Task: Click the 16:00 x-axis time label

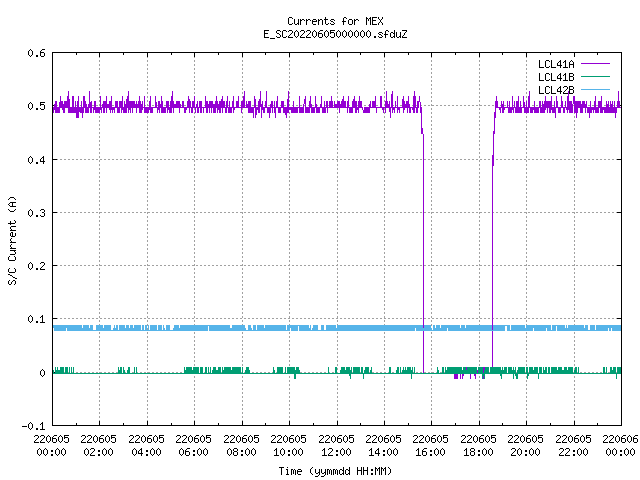Action: tap(431, 452)
